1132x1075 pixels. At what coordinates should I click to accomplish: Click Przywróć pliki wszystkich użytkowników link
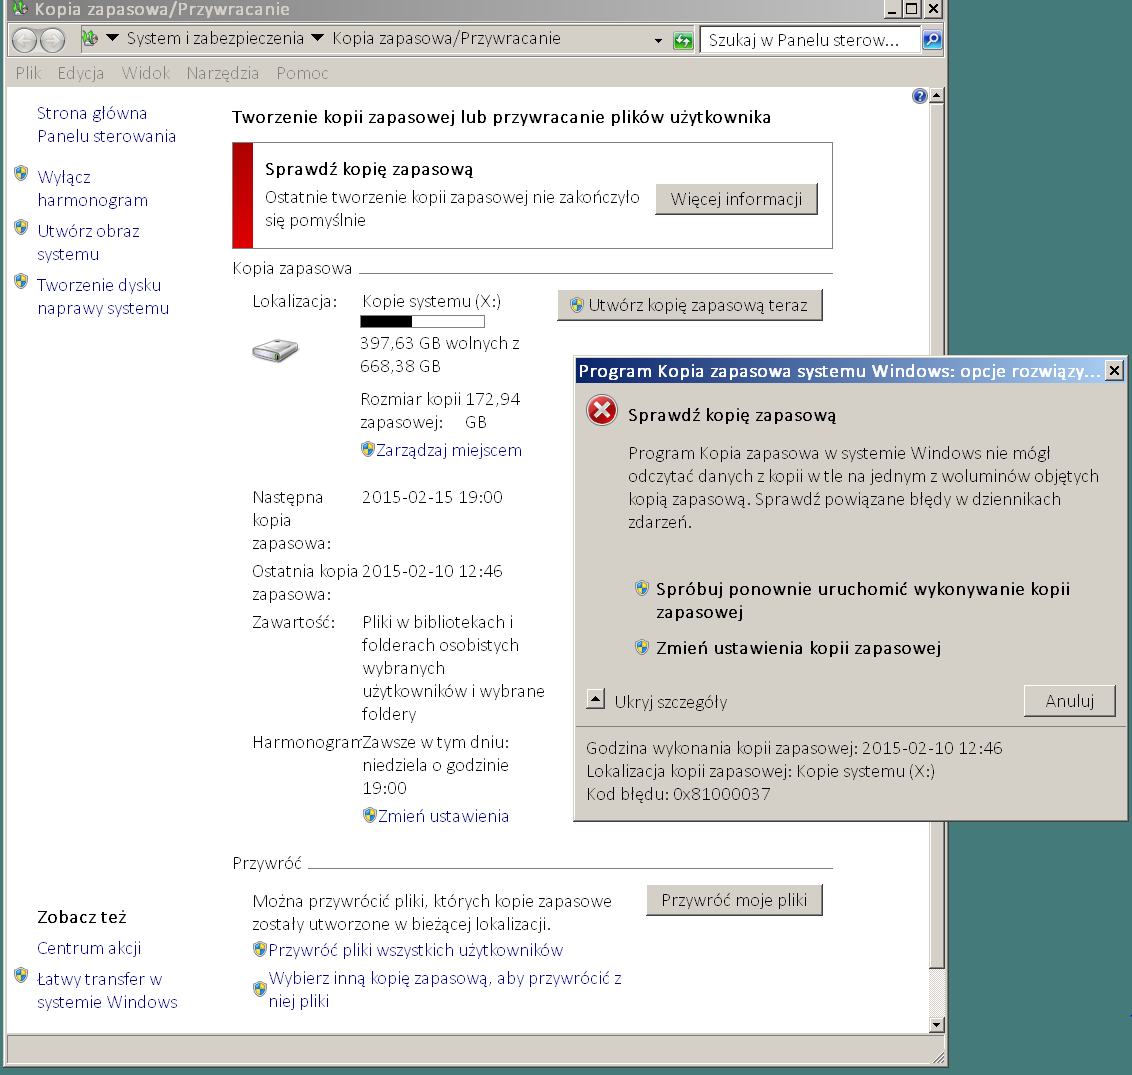coord(416,950)
